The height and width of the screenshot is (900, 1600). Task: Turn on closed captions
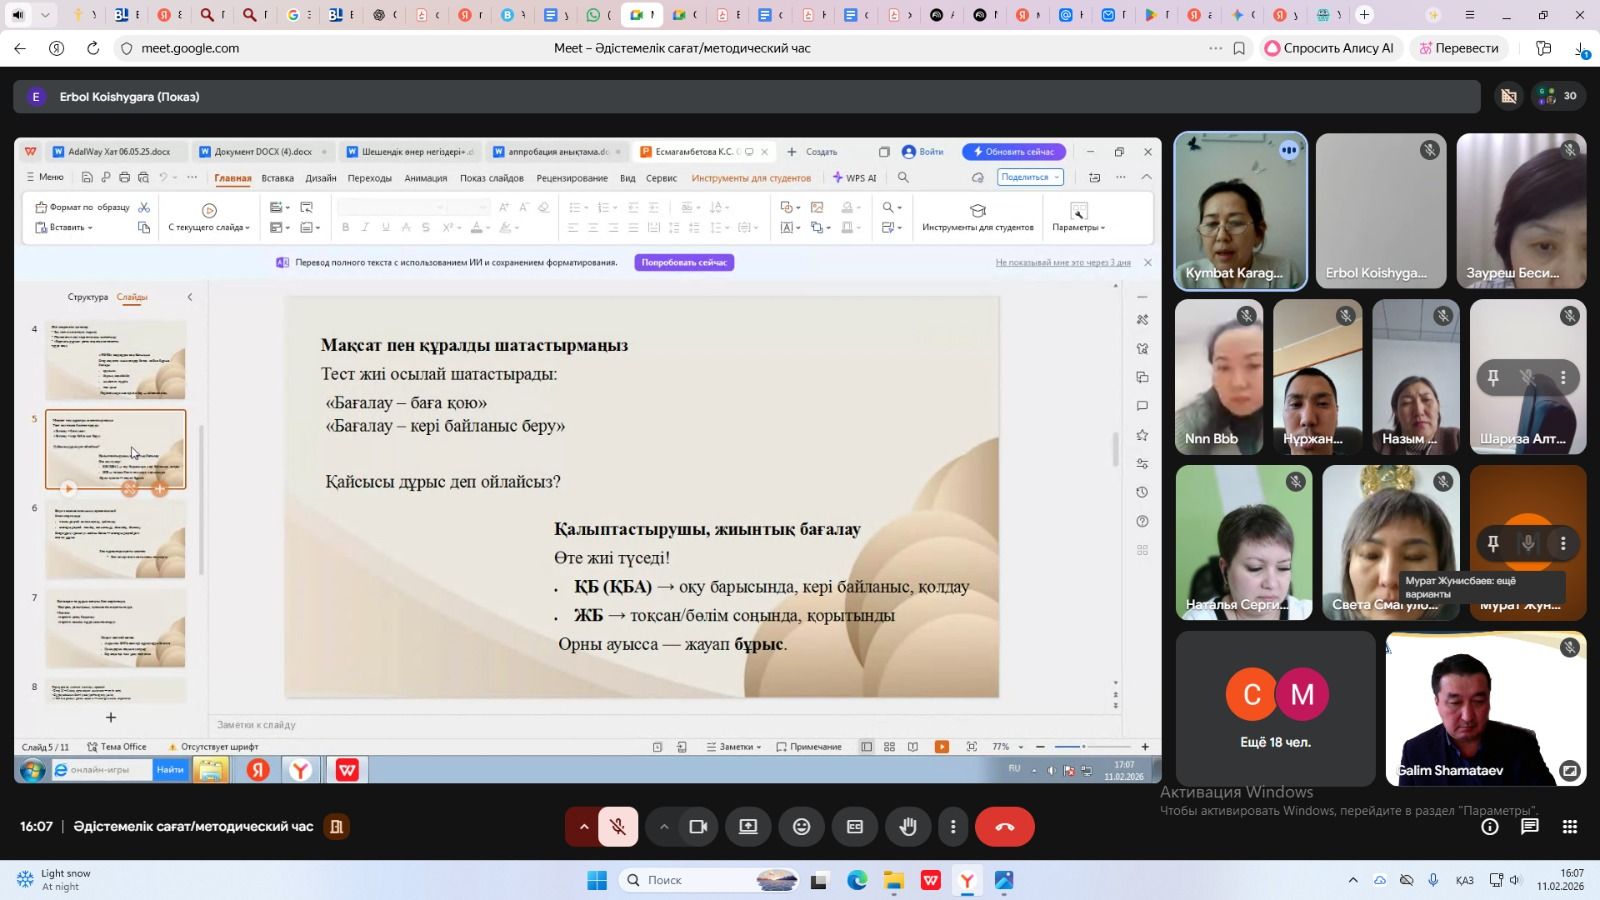[x=855, y=827]
